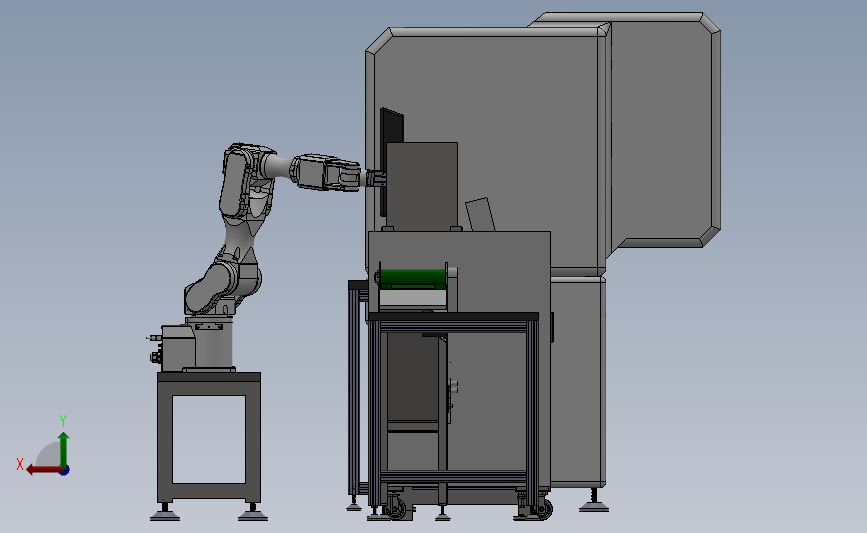Click the green Y axis arrow of the triad
The image size is (867, 533).
(64, 449)
